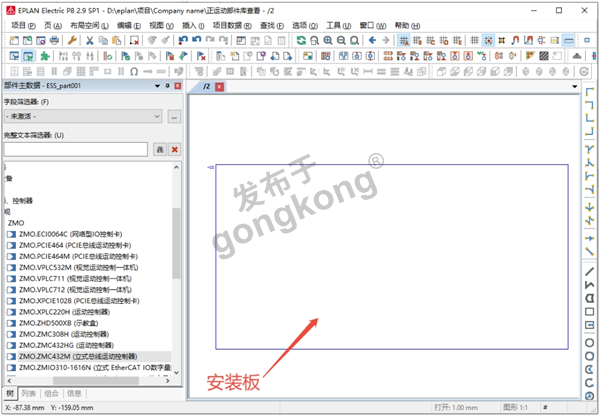Viewport: 600px width, 416px height.
Task: Select the Line drawing tool
Action: pos(589,271)
